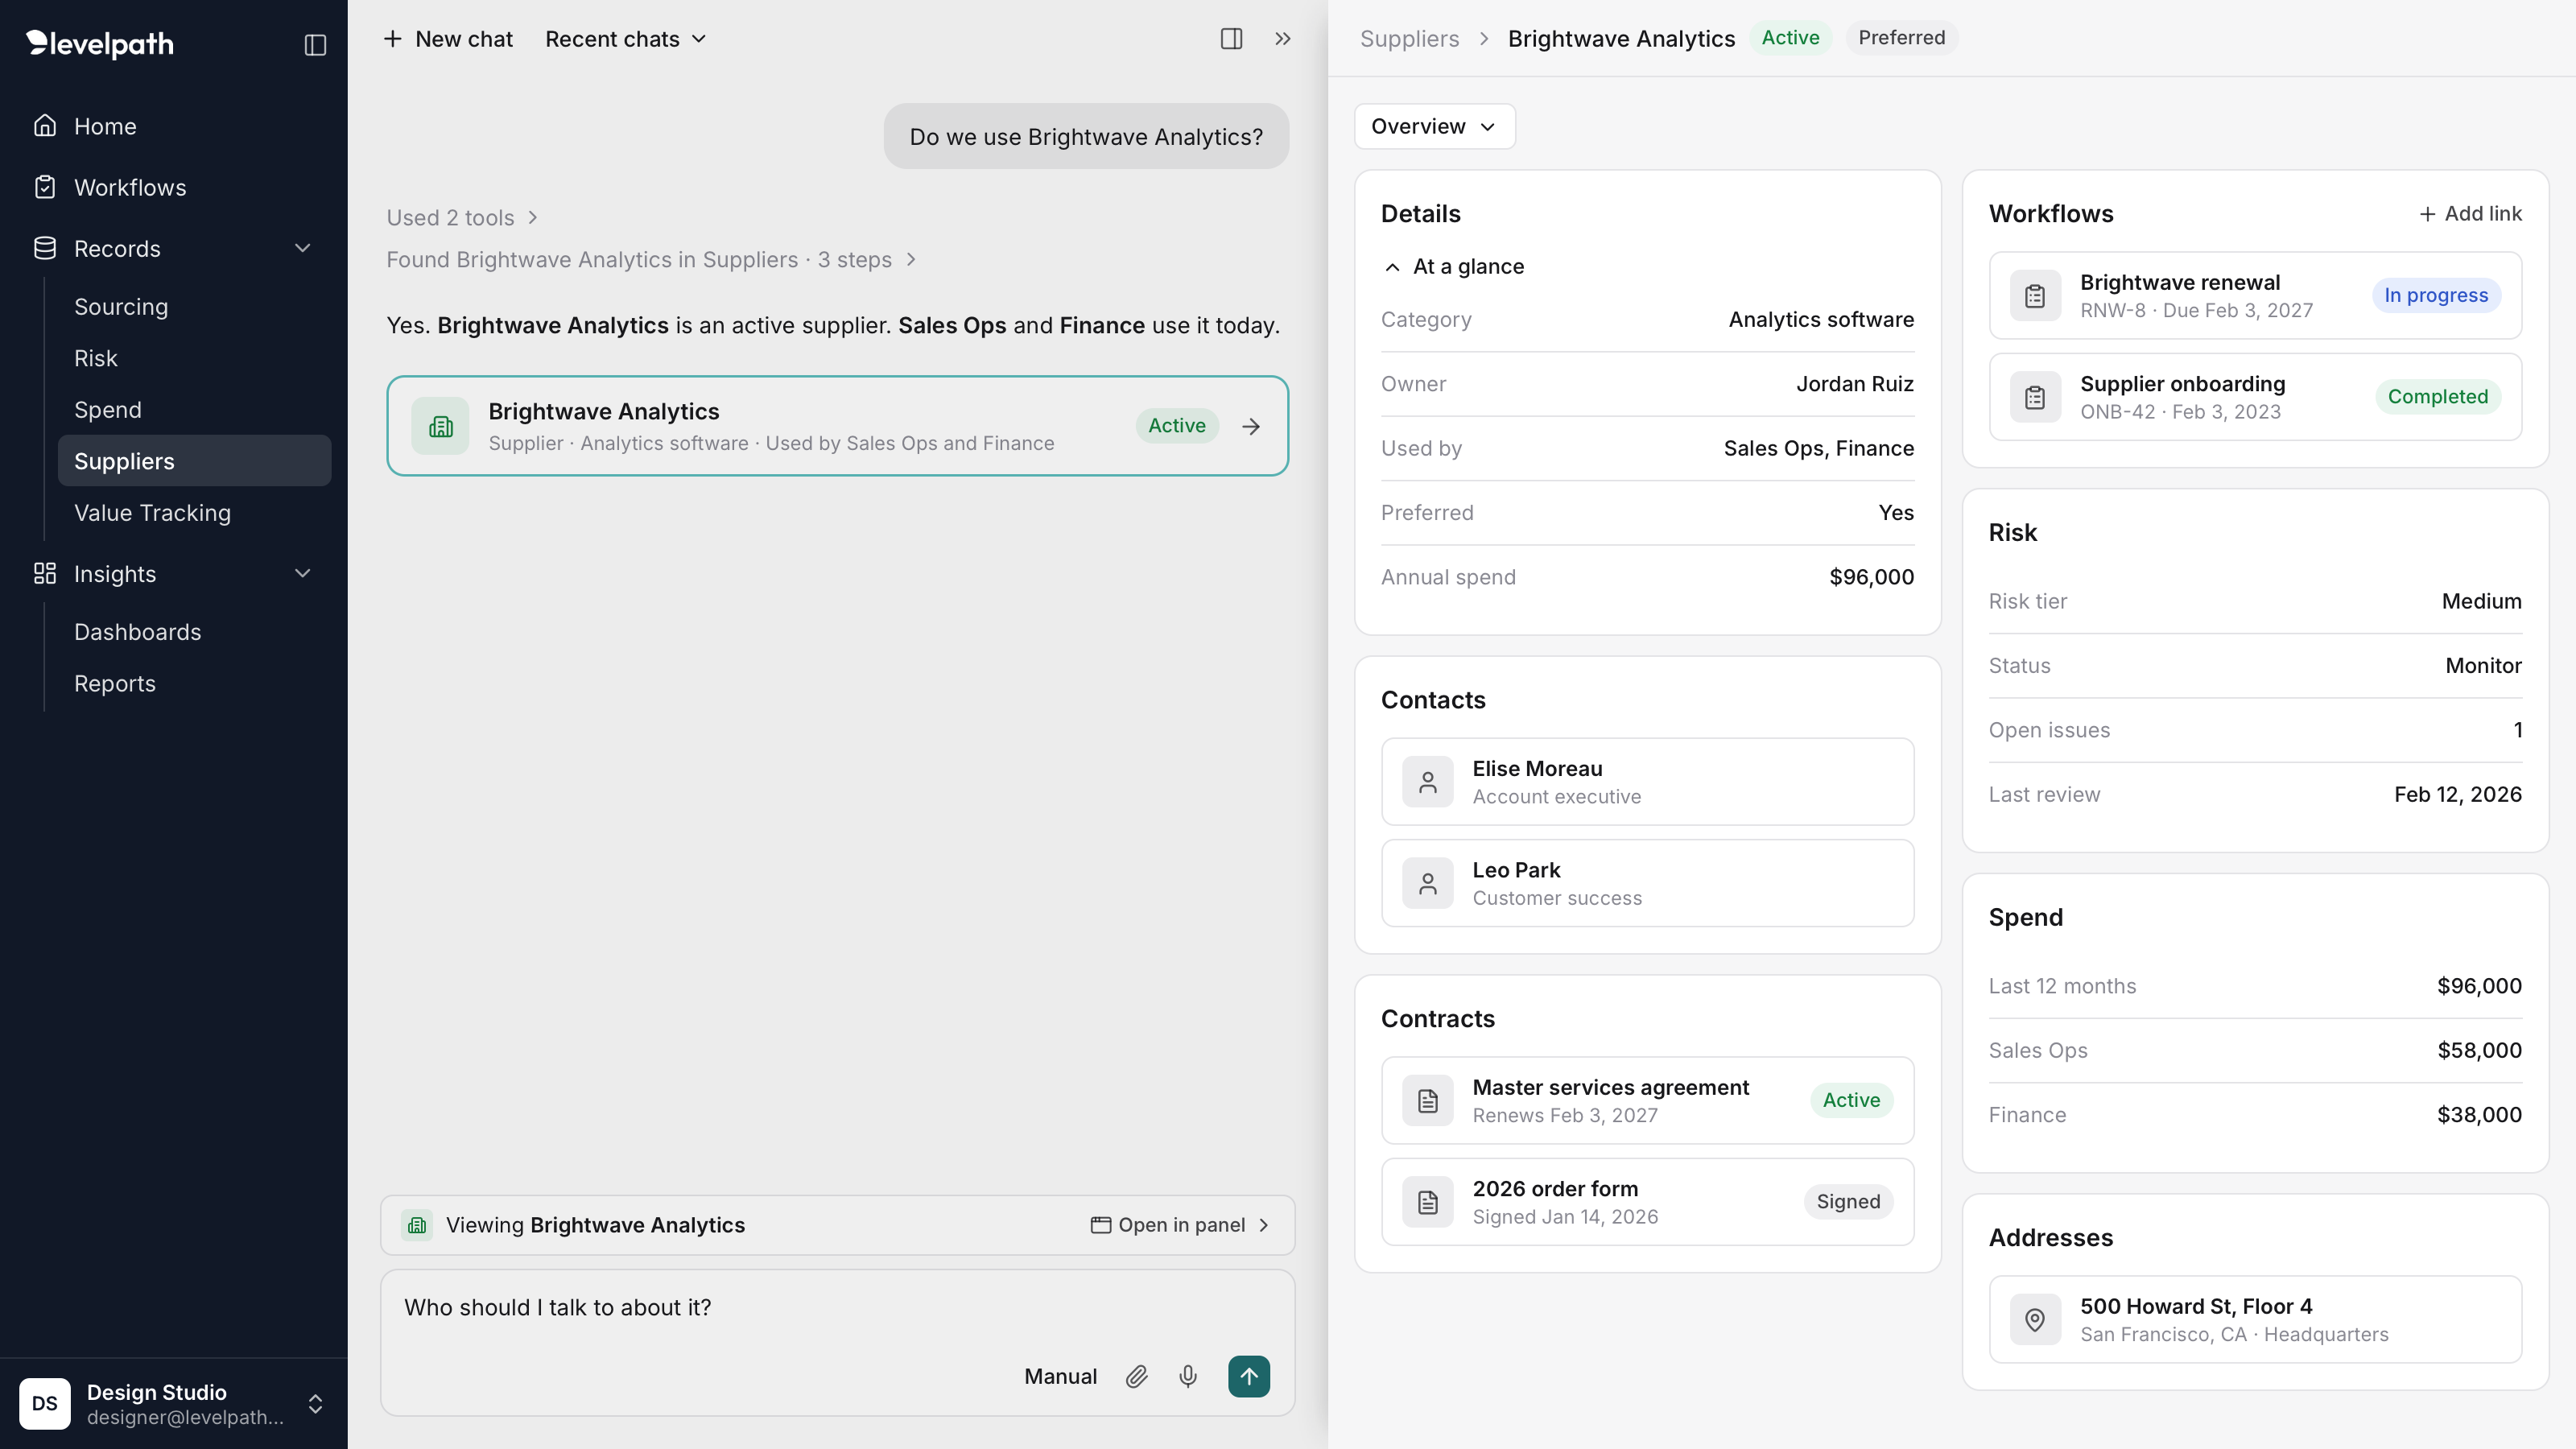Click Elise Moreau's person icon

(1428, 782)
